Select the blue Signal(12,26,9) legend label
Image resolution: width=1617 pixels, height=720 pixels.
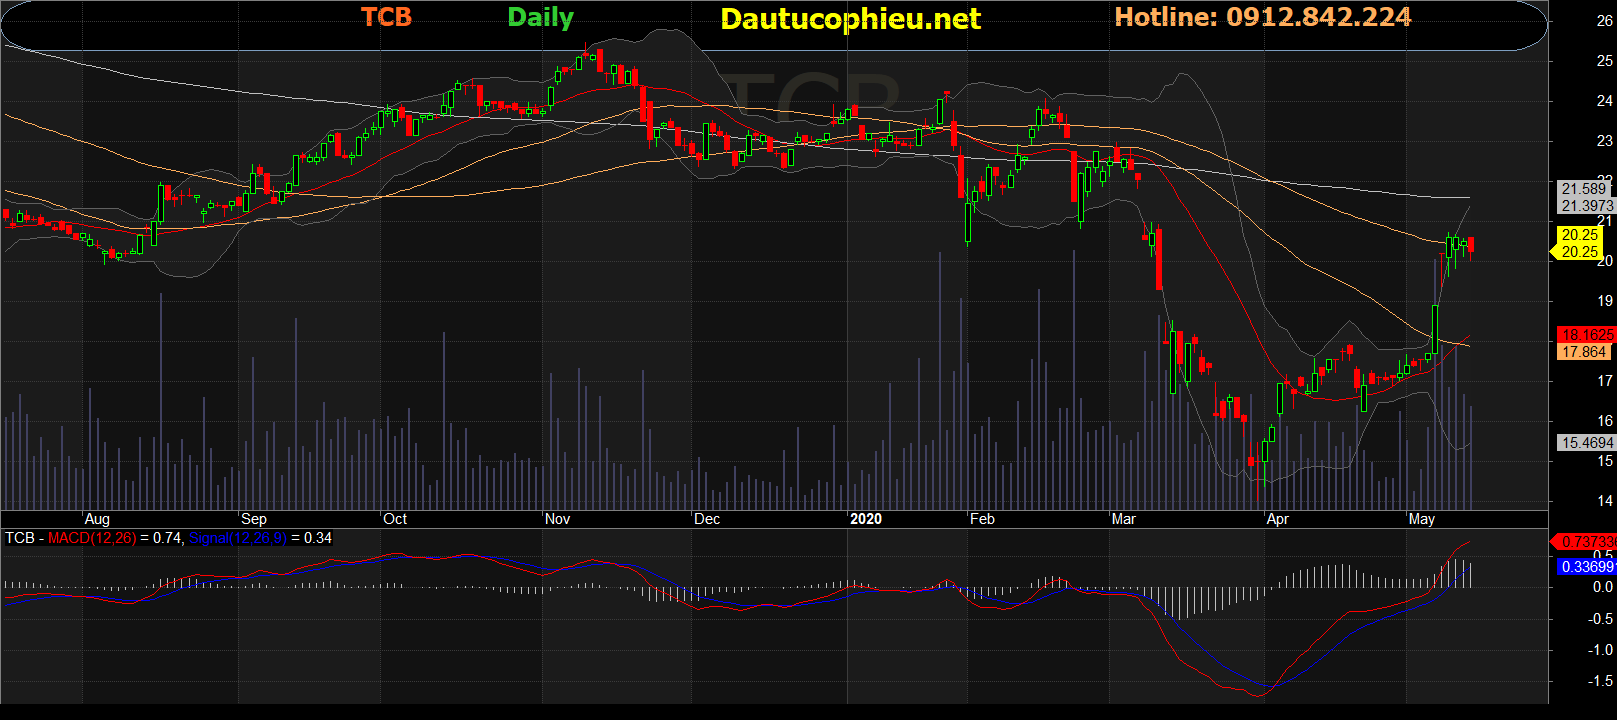(x=237, y=538)
